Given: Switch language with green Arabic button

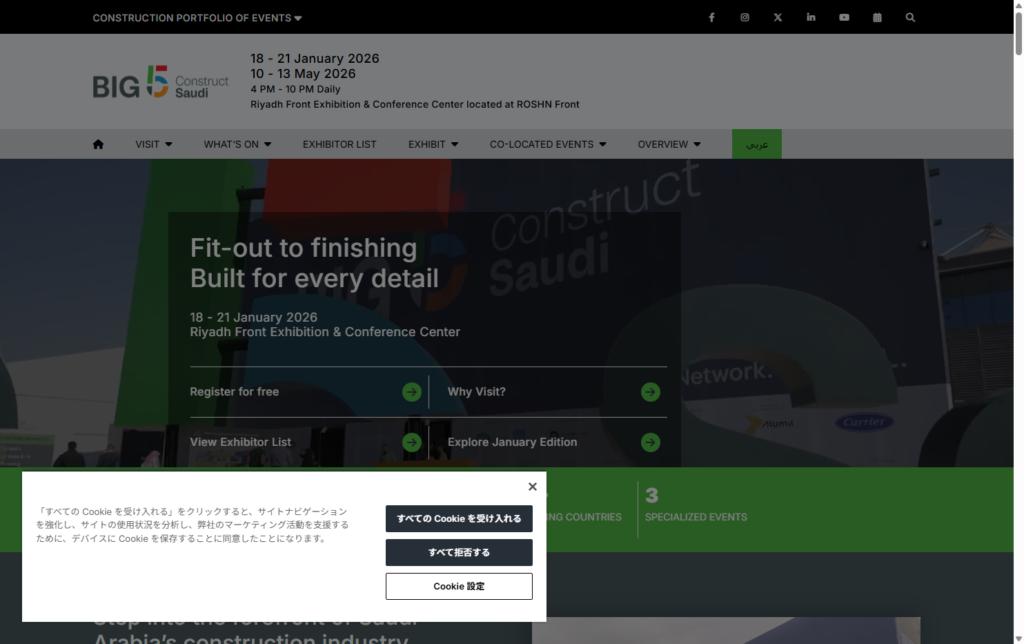Looking at the screenshot, I should 757,144.
